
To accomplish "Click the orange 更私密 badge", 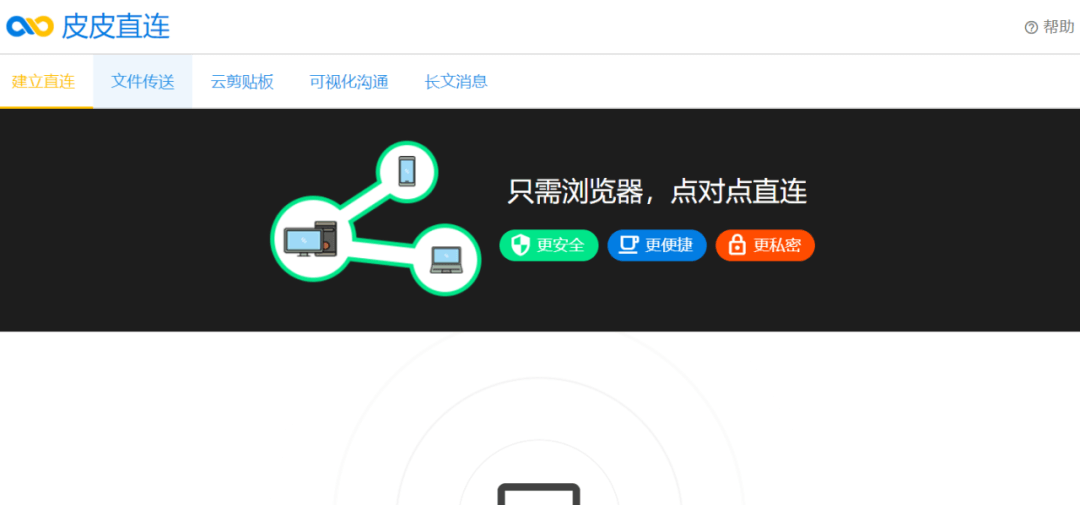I will (765, 245).
